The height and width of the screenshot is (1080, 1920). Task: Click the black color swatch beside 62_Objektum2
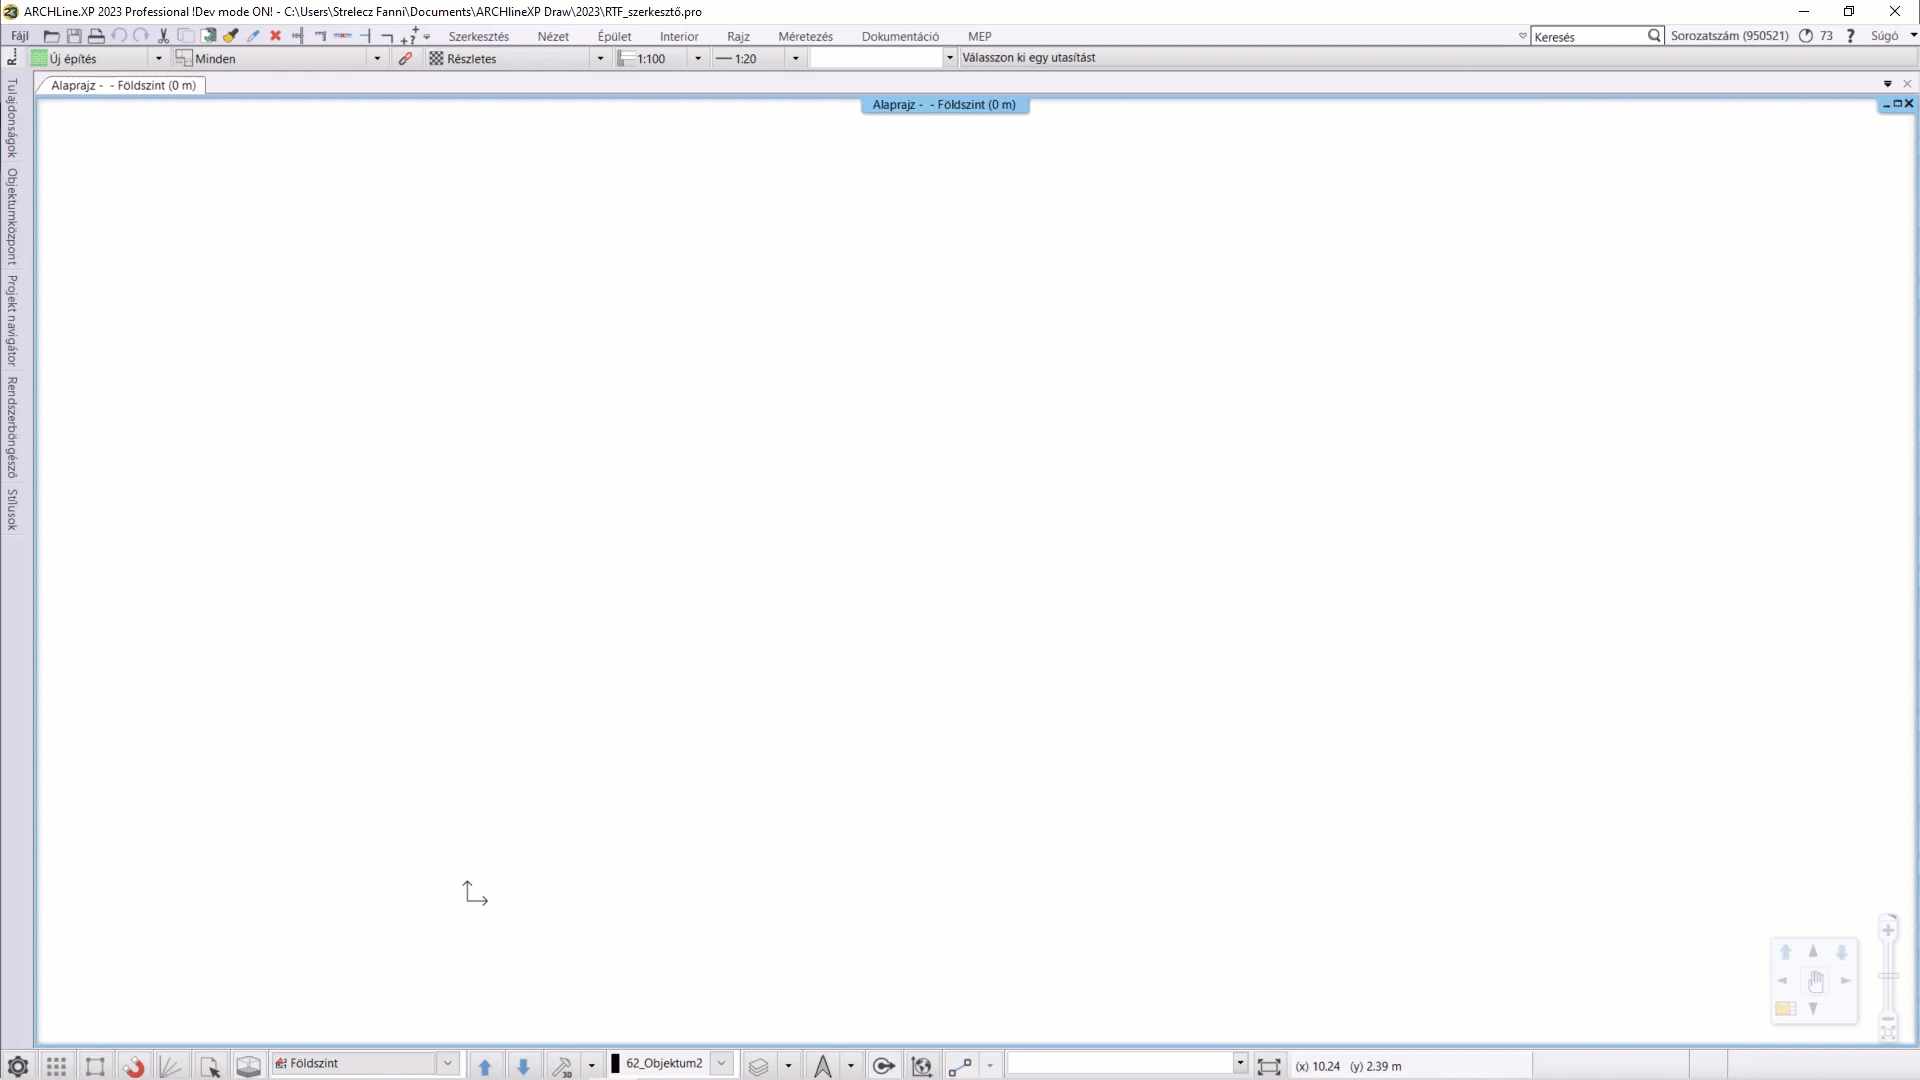coord(615,1063)
